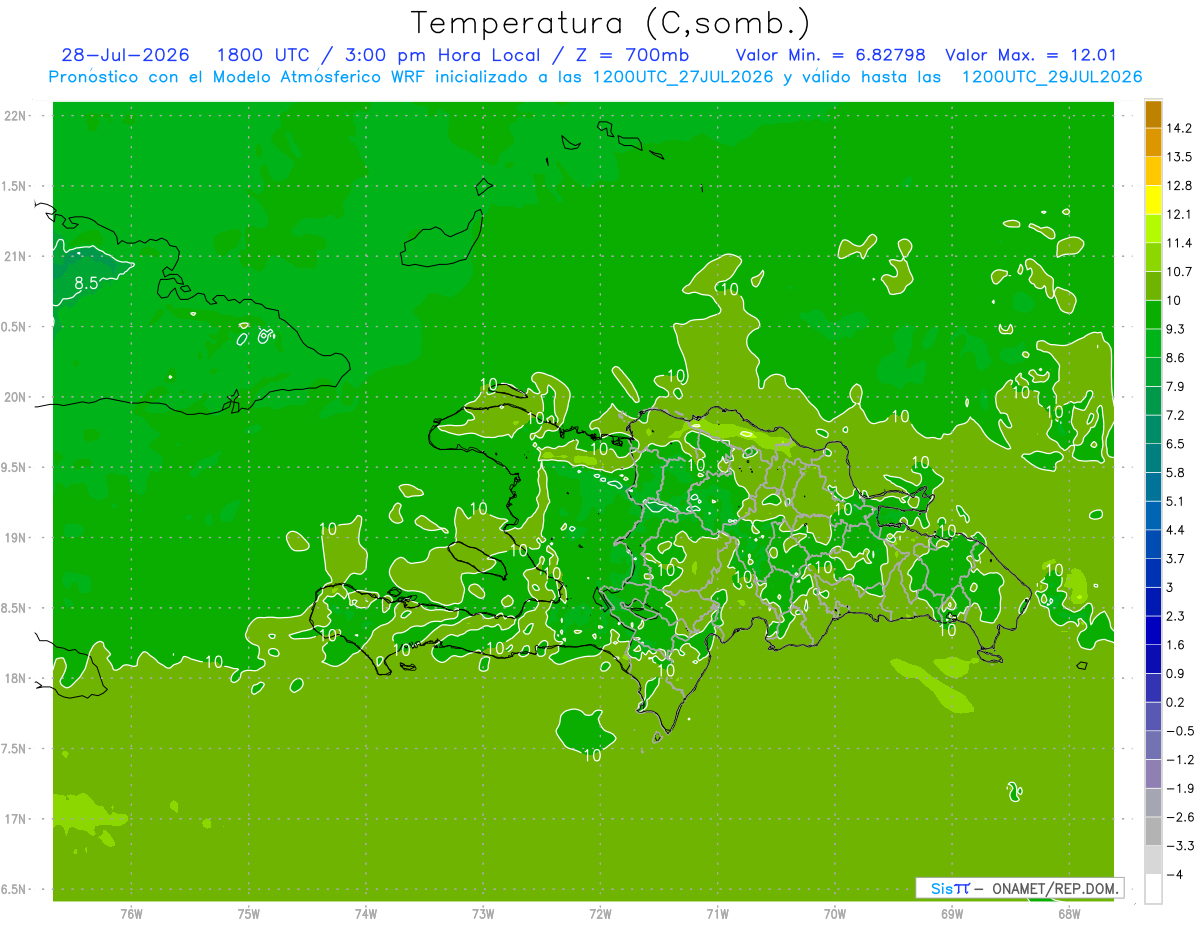Click the "22N" latitude axis label

[15, 116]
